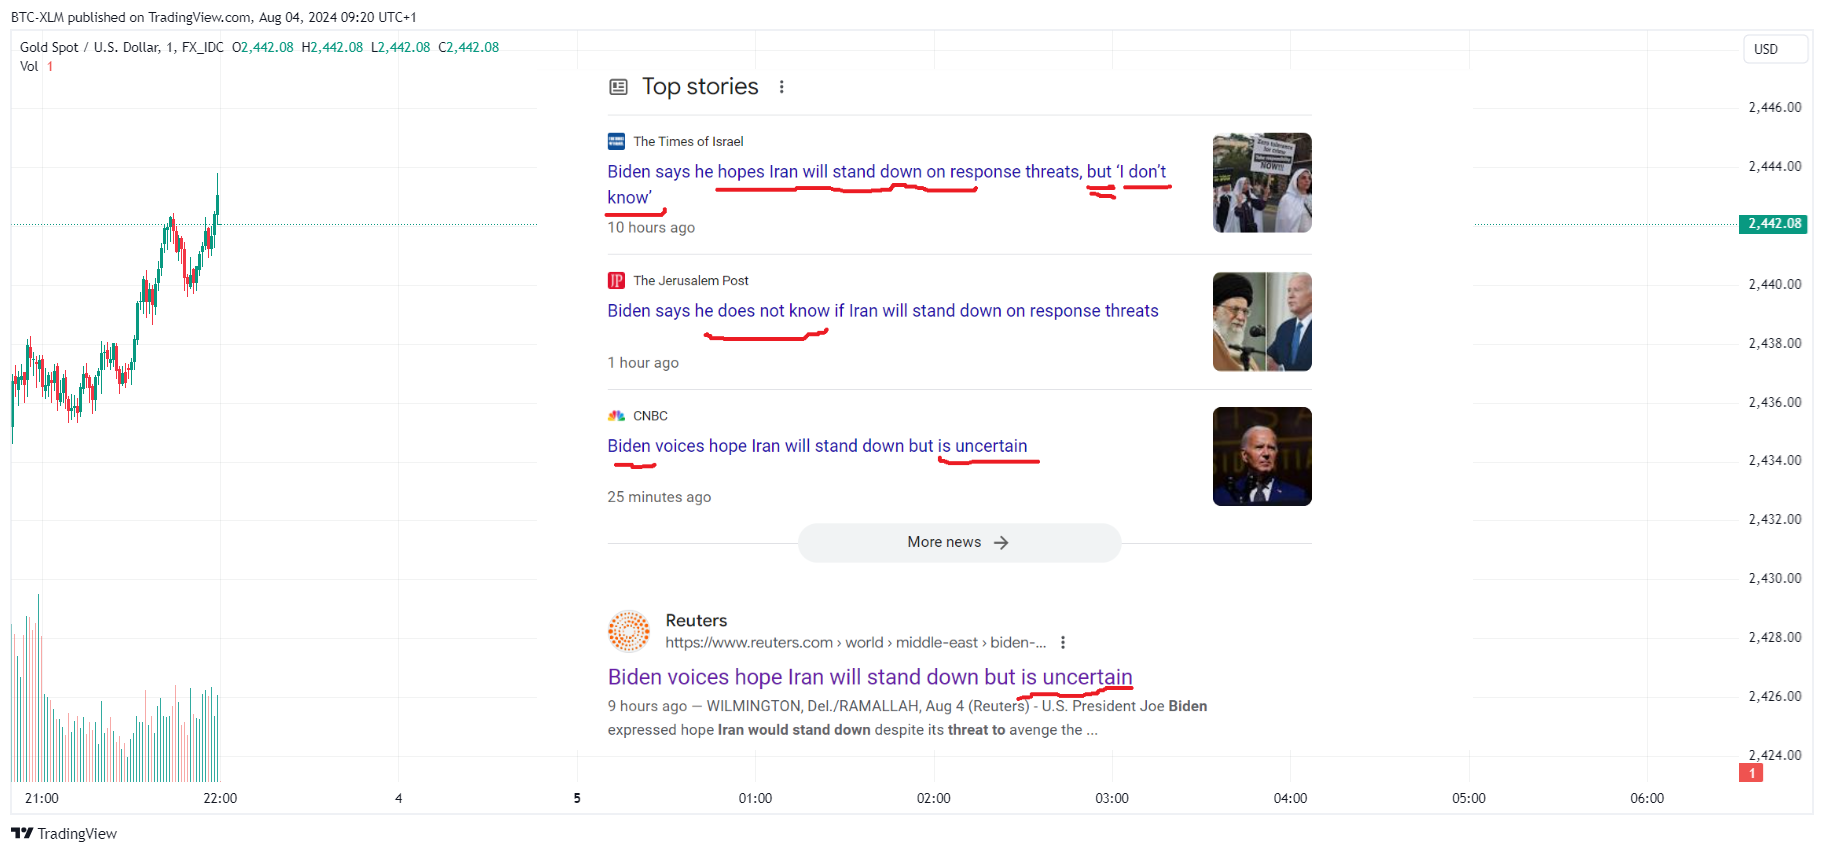Click the 02:00 time axis label
Screen dimensions: 1824x853
coord(934,798)
